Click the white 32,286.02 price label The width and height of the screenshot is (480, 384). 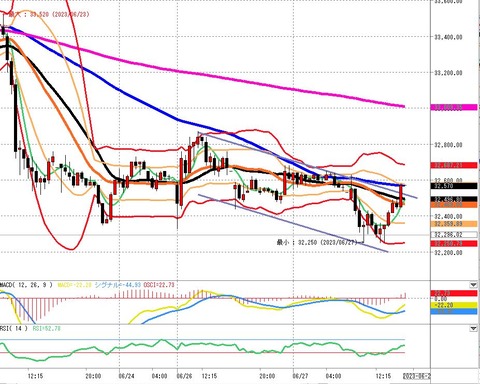(454, 234)
